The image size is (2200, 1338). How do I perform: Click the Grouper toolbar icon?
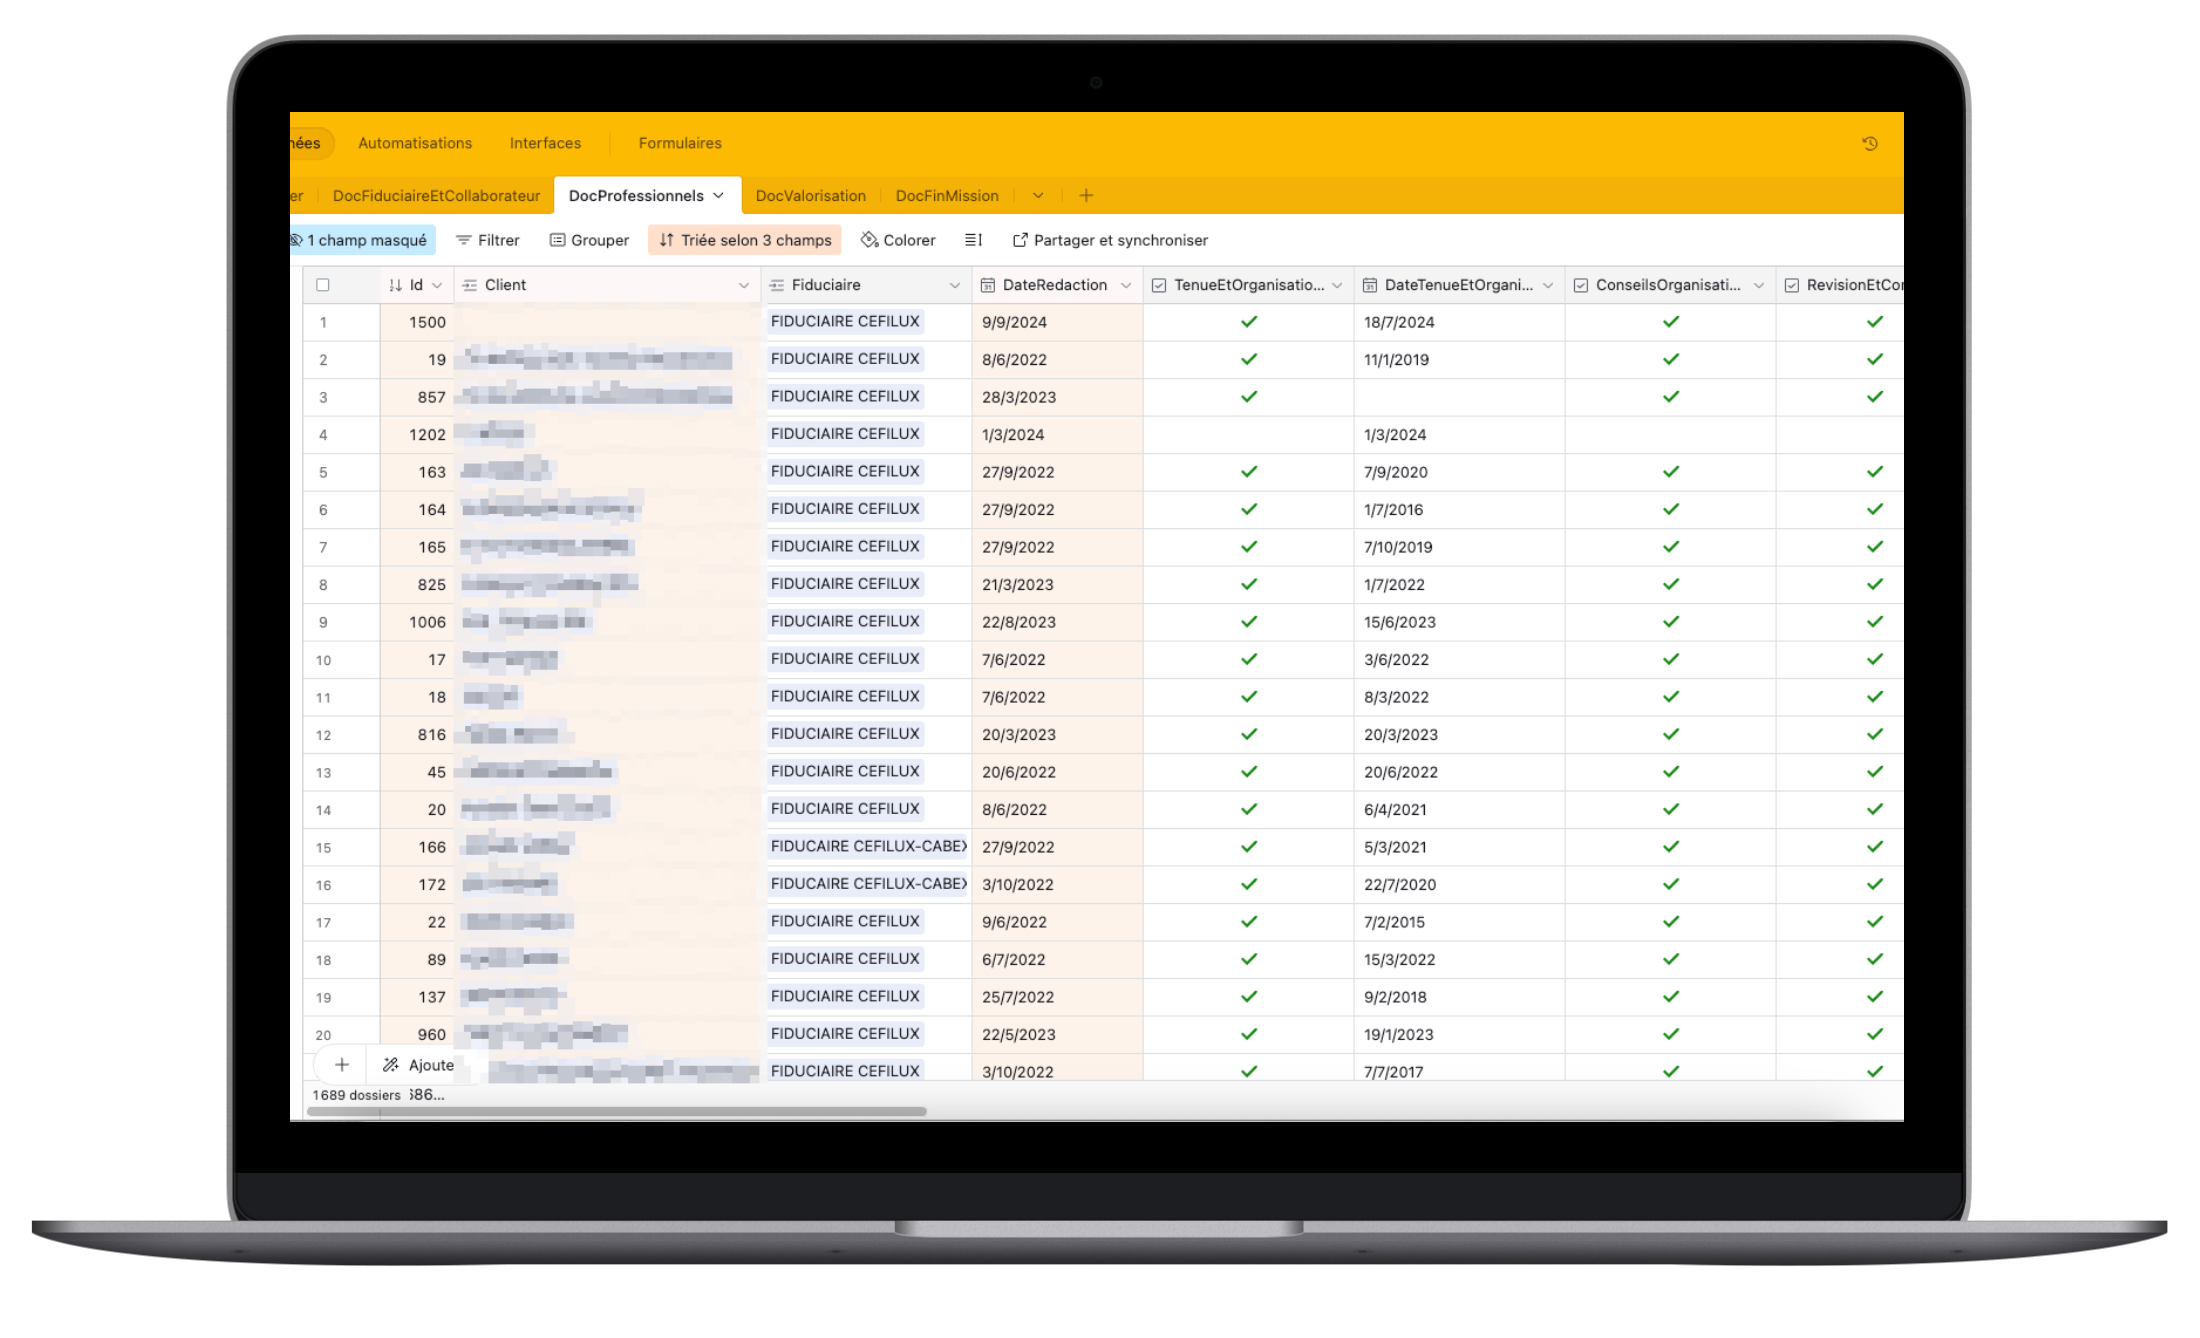click(558, 240)
